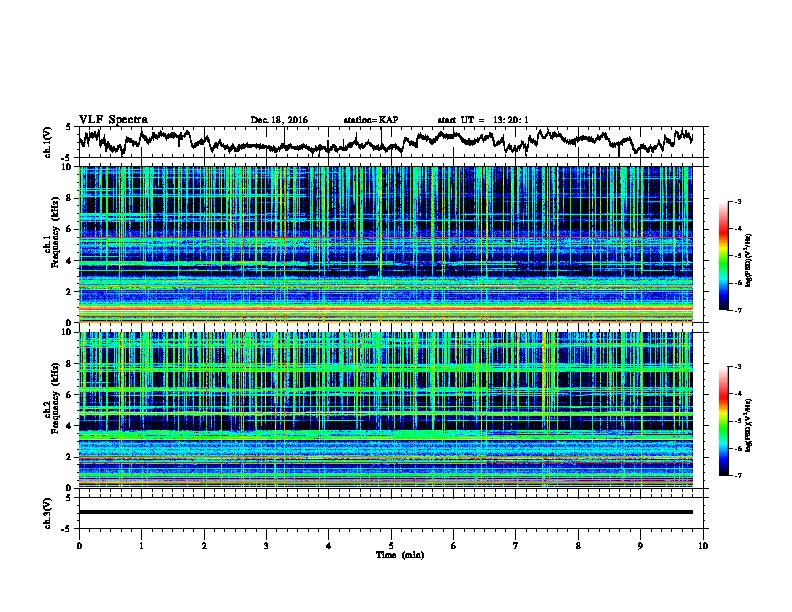The image size is (792, 612).
Task: Click the ch.1 spectrogram color scale bar
Action: [x=724, y=256]
